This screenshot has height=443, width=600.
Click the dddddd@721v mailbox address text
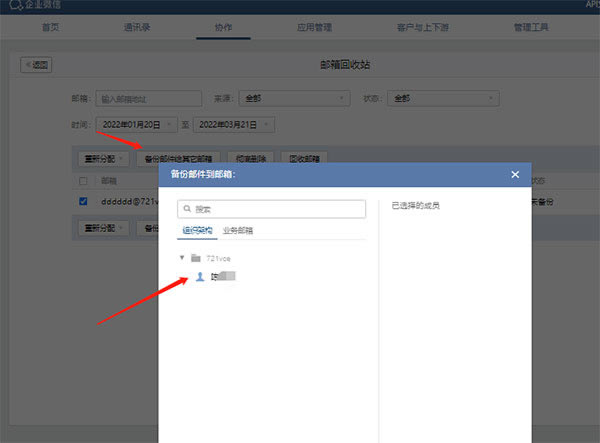[x=129, y=201]
